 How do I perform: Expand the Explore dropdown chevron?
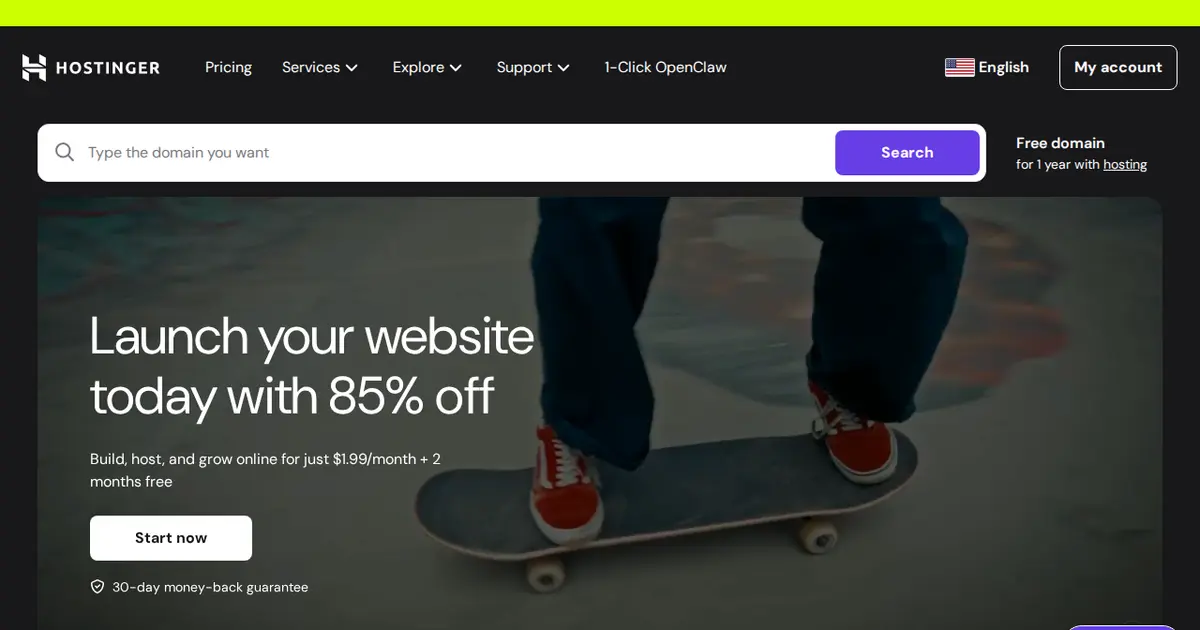pyautogui.click(x=456, y=68)
